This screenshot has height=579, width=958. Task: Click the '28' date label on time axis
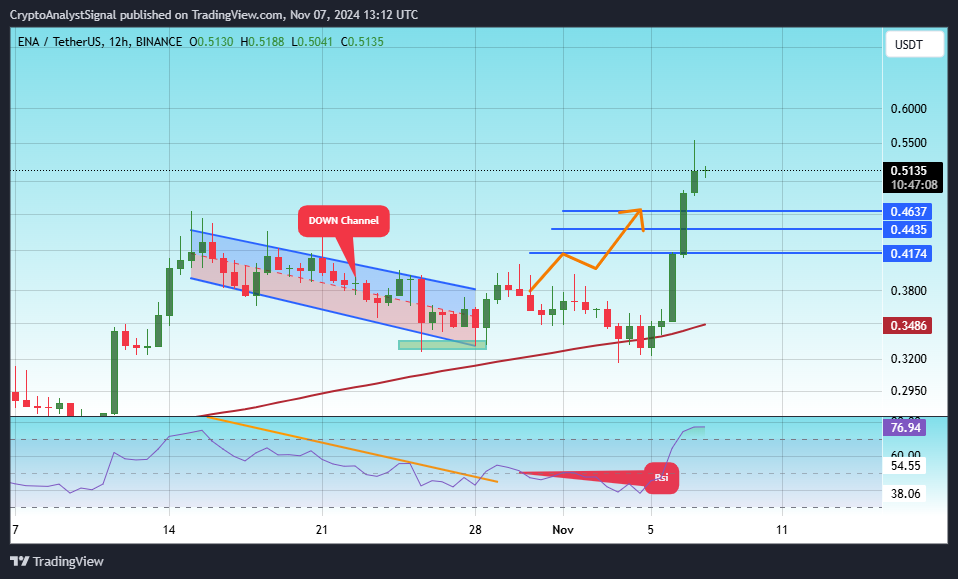(x=475, y=530)
